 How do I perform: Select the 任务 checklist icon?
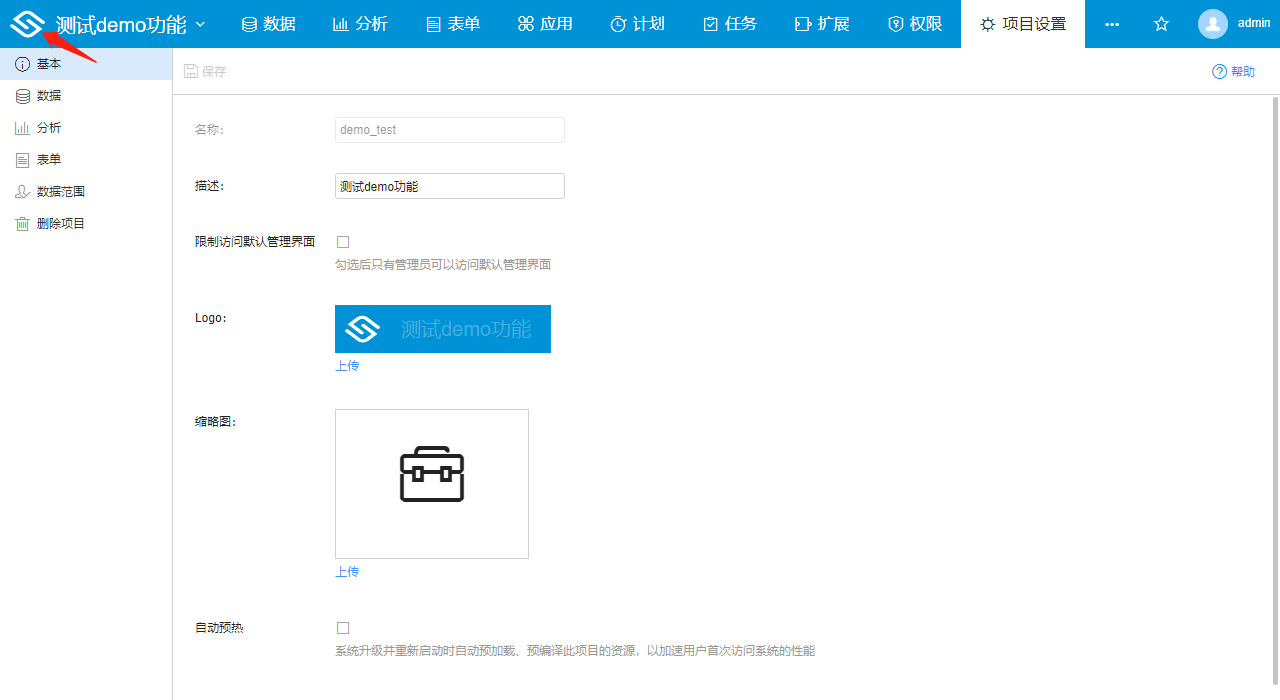click(710, 23)
